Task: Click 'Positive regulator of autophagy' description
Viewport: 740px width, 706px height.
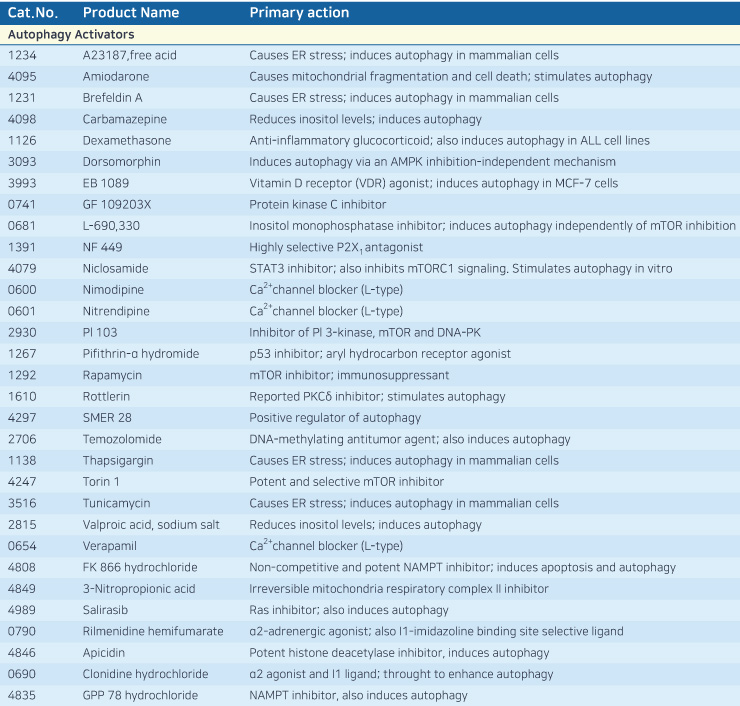Action: pyautogui.click(x=335, y=418)
